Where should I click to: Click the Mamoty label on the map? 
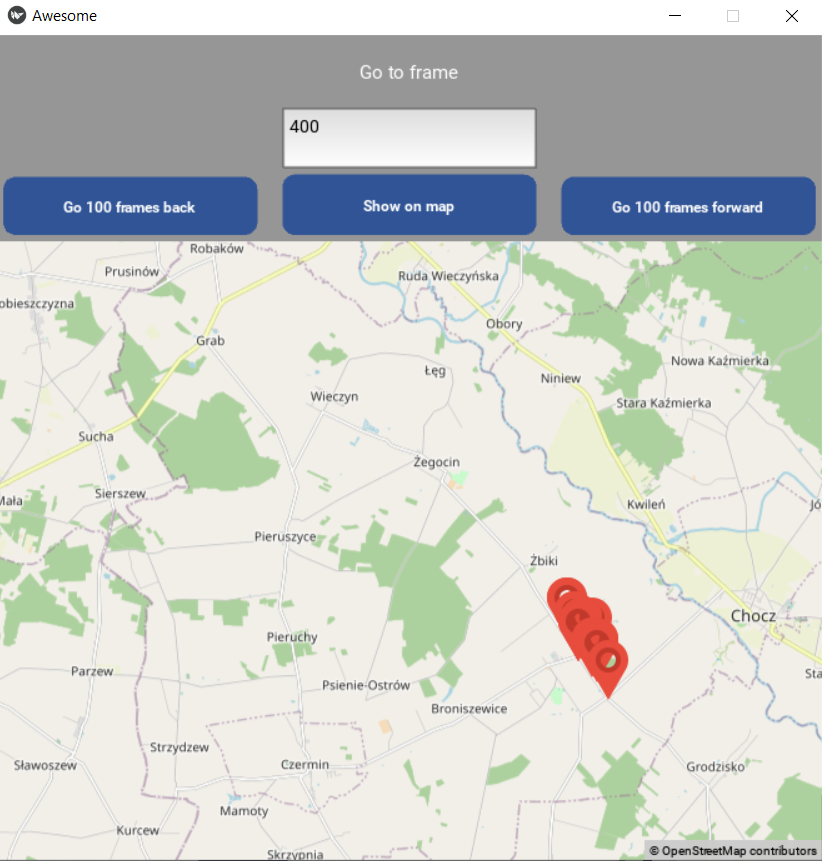click(244, 811)
